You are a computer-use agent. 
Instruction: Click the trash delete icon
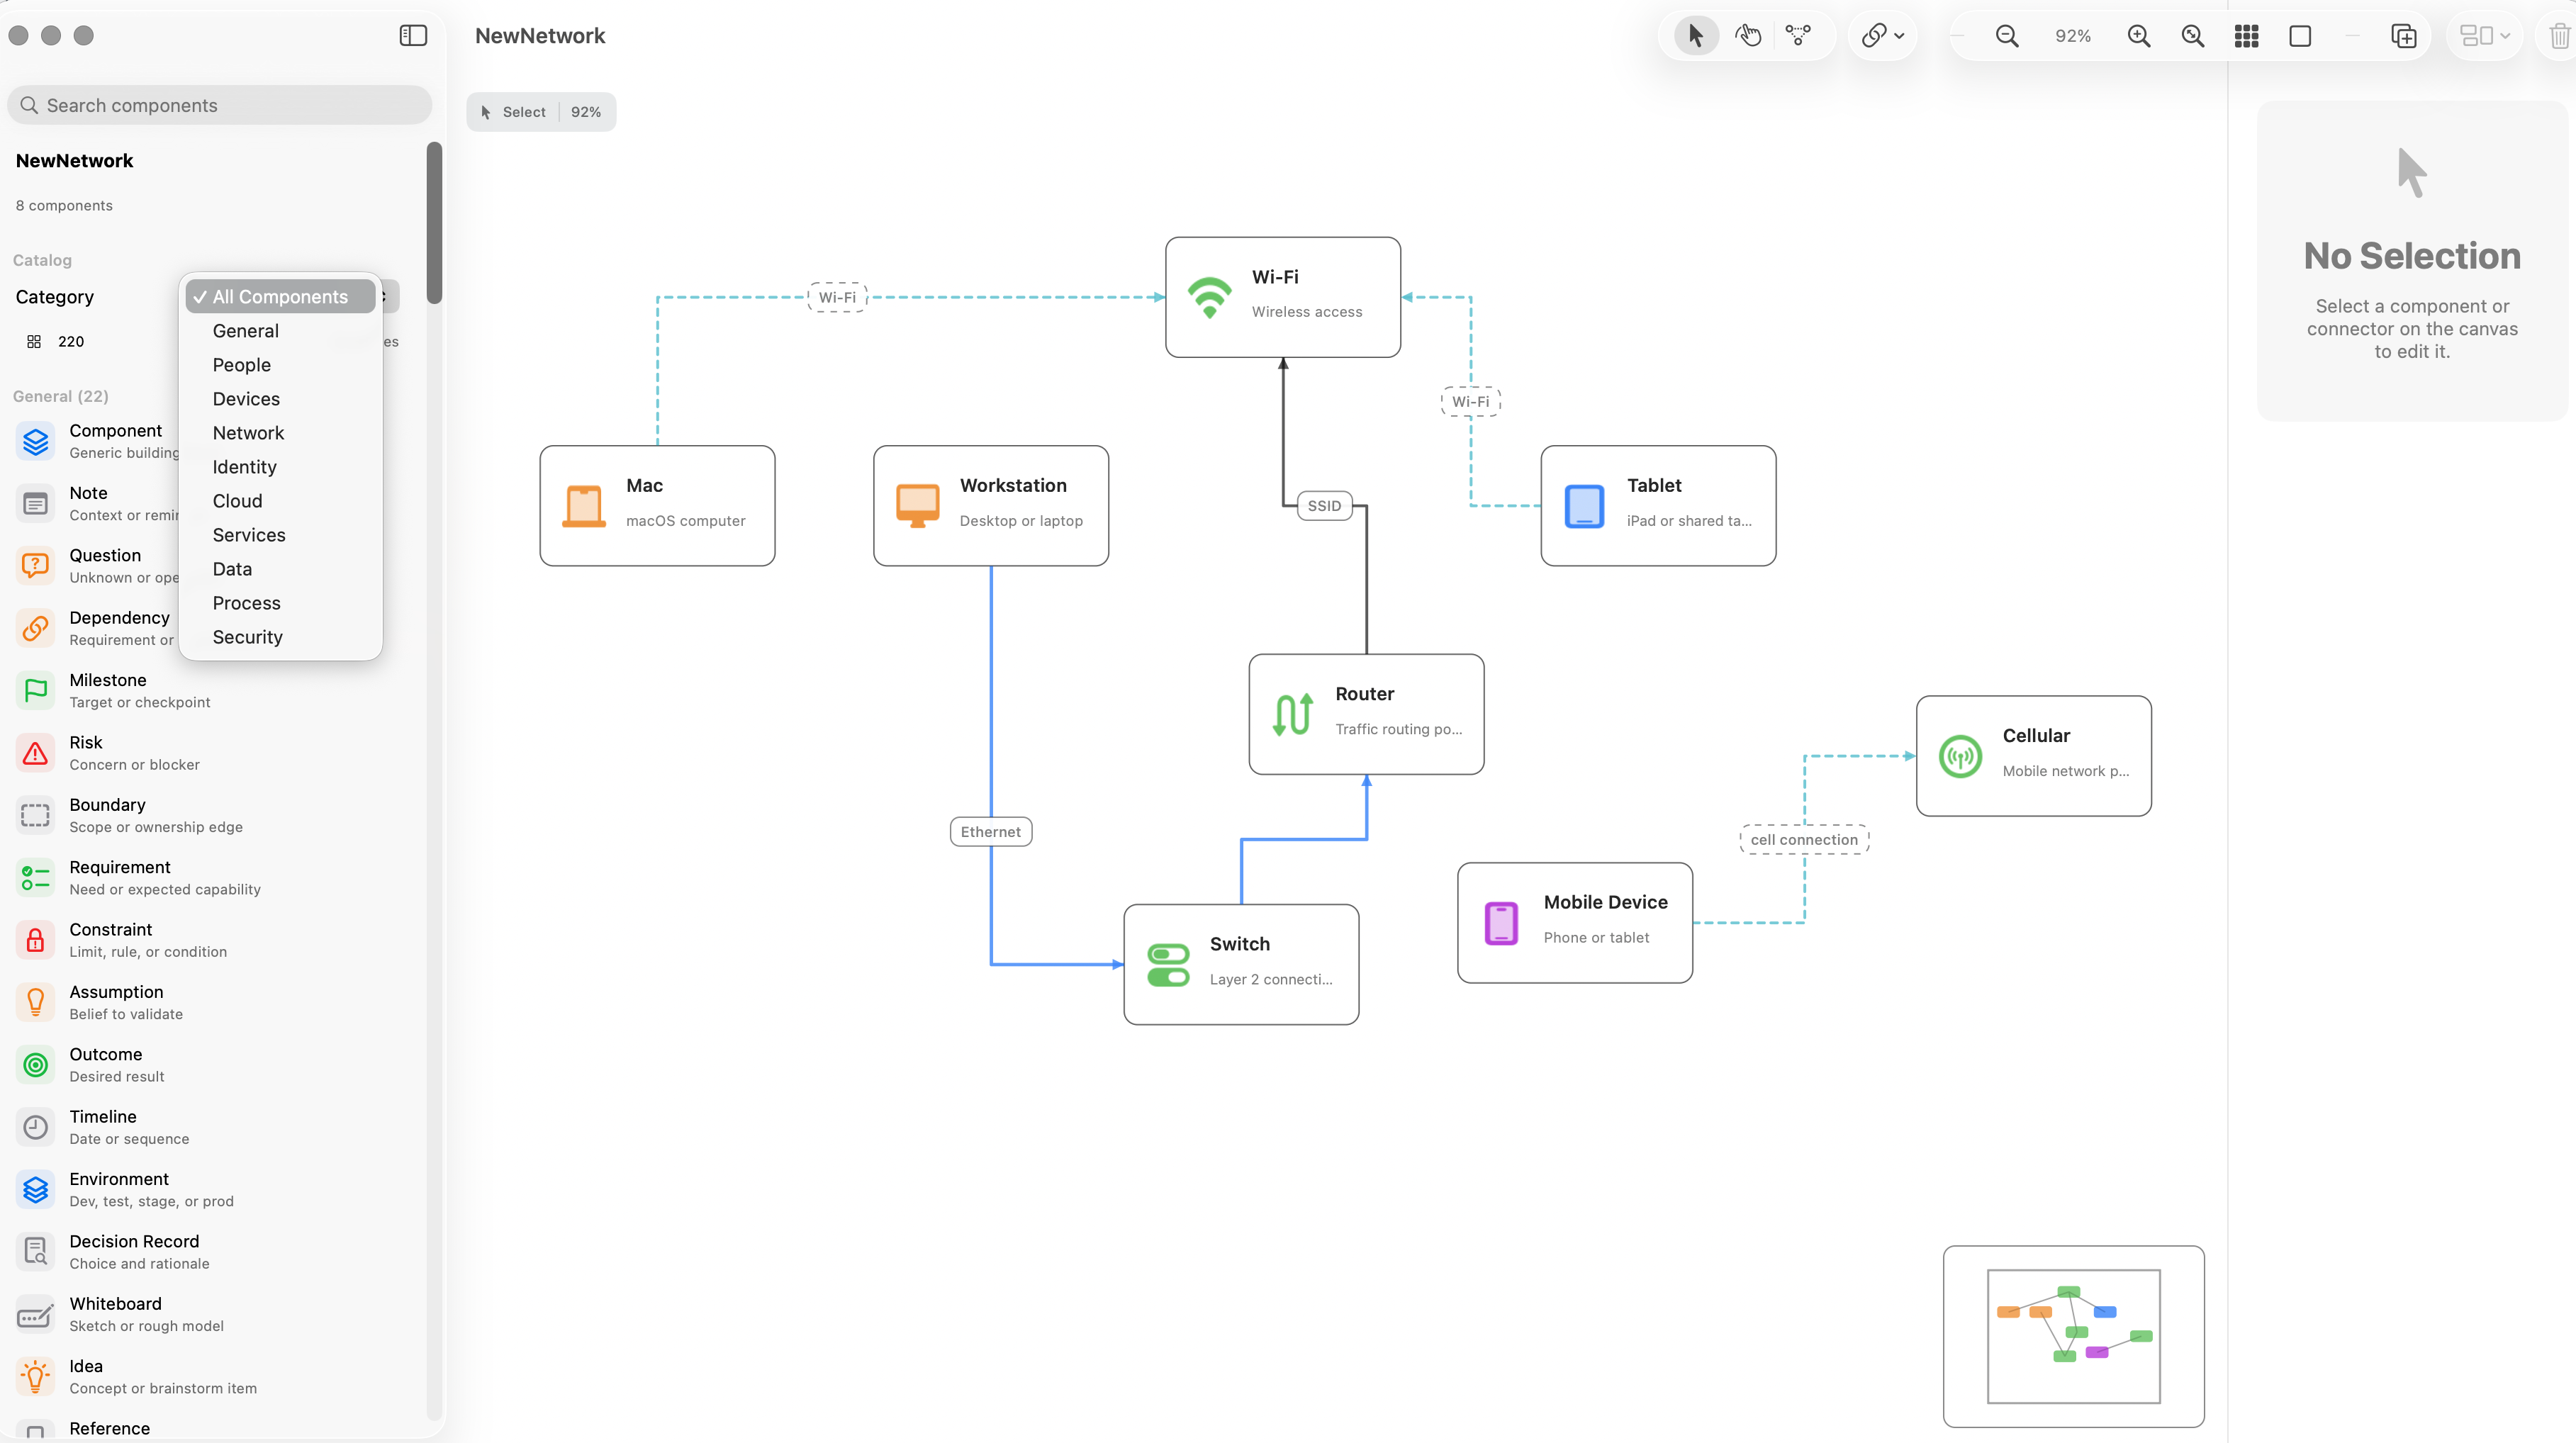pyautogui.click(x=2559, y=36)
